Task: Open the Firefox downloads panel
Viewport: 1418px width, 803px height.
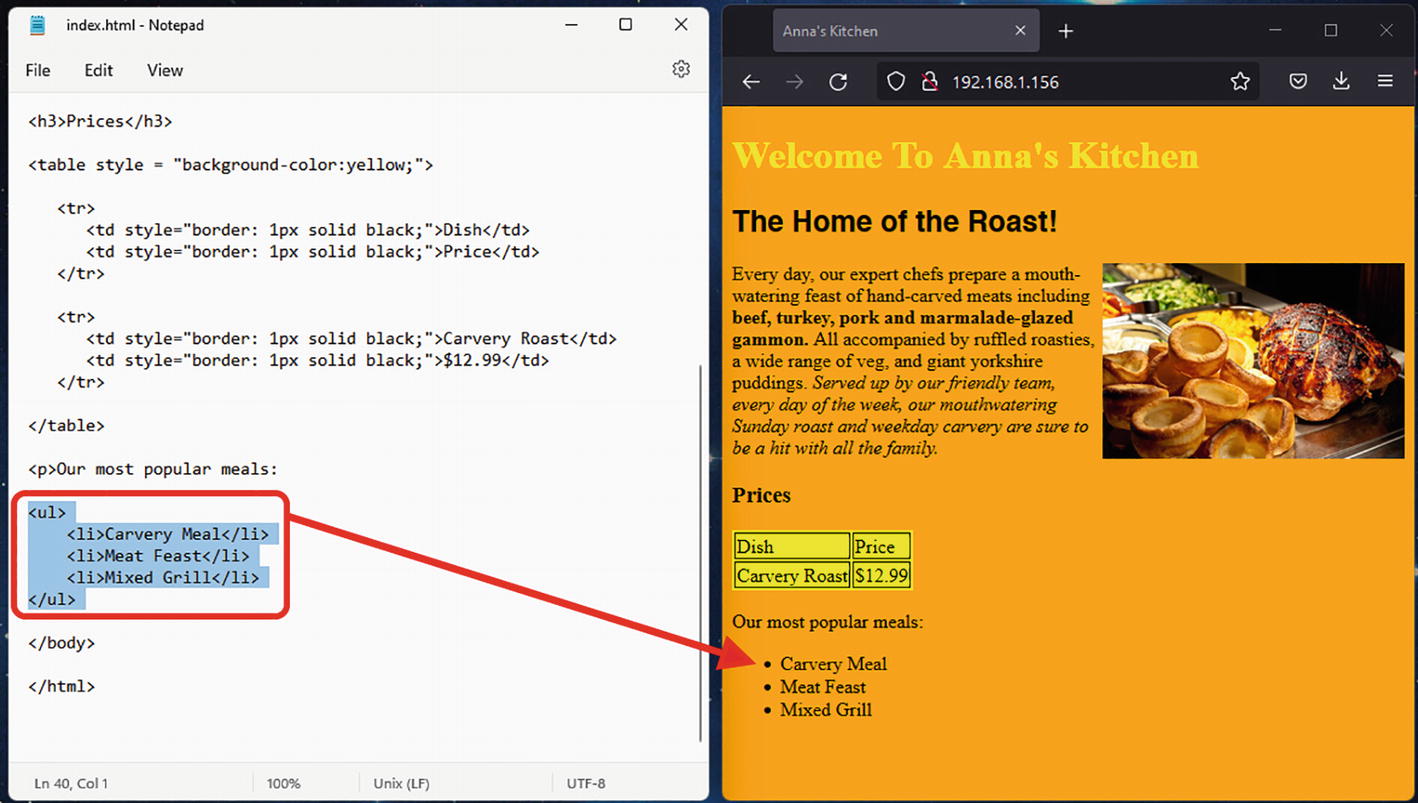Action: pos(1341,82)
